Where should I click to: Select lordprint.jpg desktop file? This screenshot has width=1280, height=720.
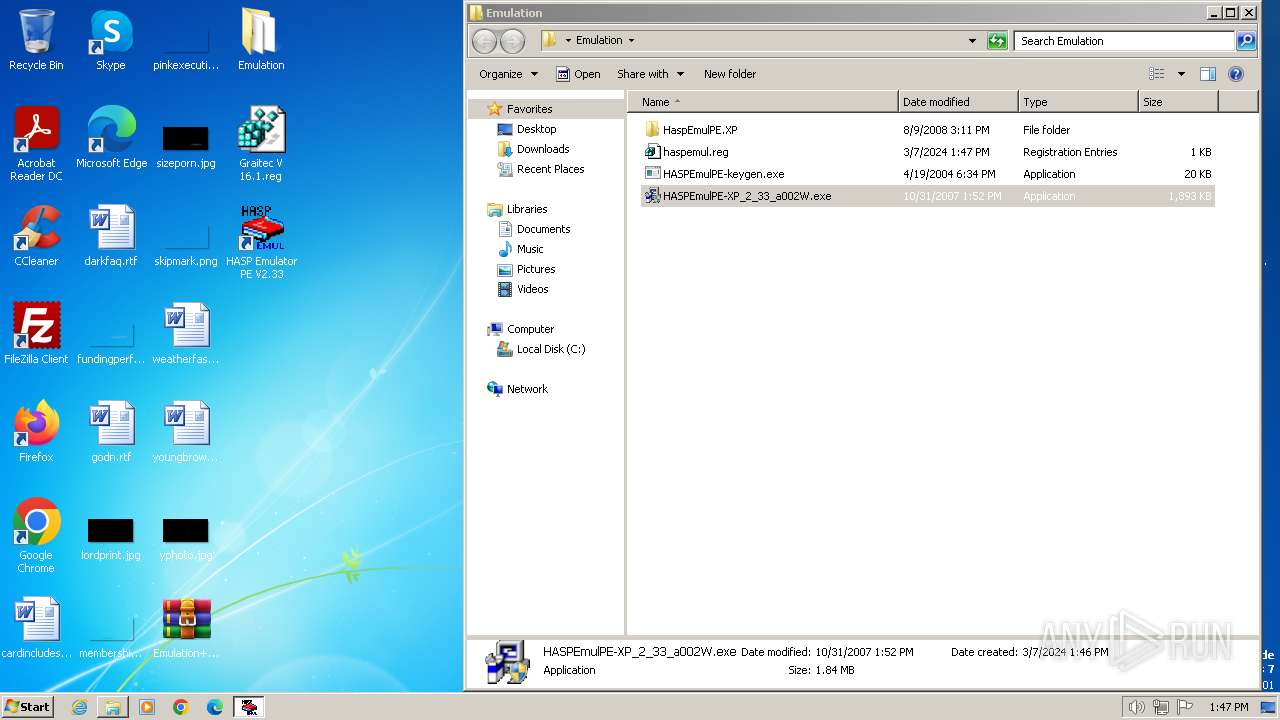click(111, 540)
